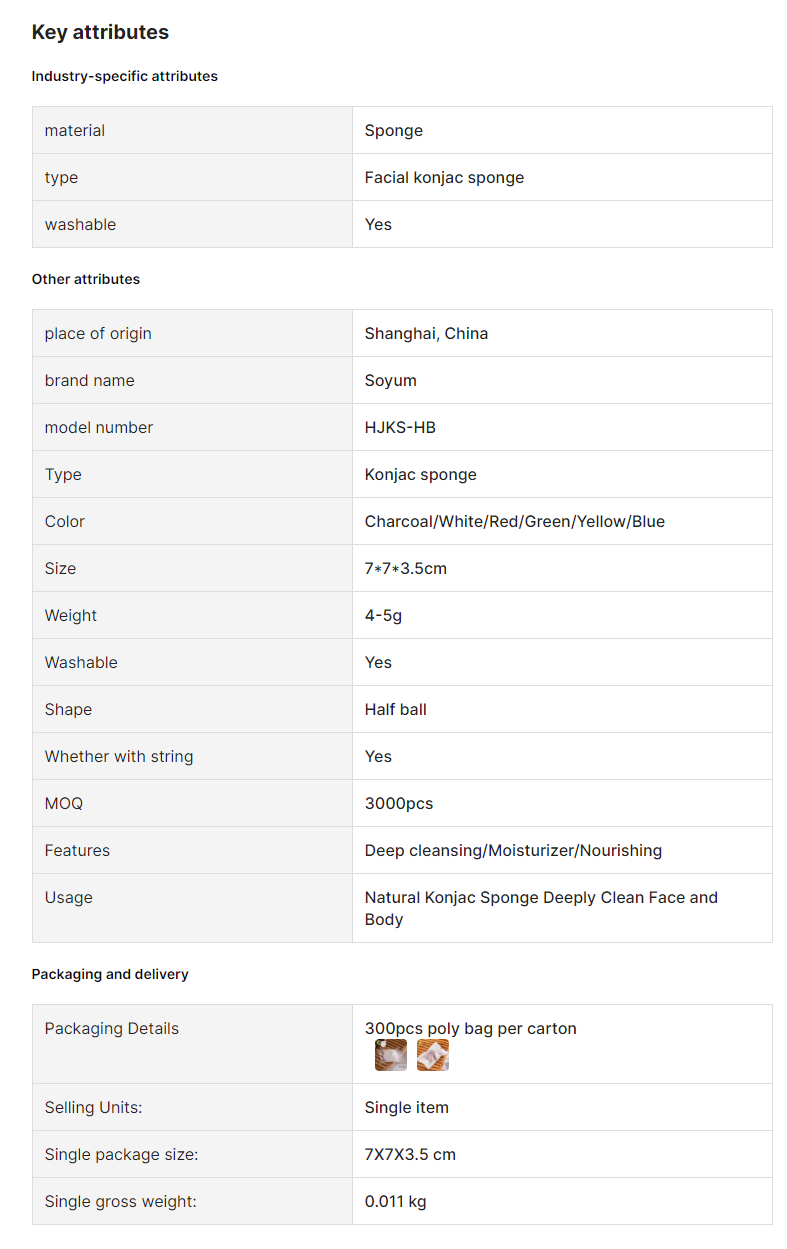787x1249 pixels.
Task: Select the Natural Konjac Sponge usage text
Action: coord(541,908)
